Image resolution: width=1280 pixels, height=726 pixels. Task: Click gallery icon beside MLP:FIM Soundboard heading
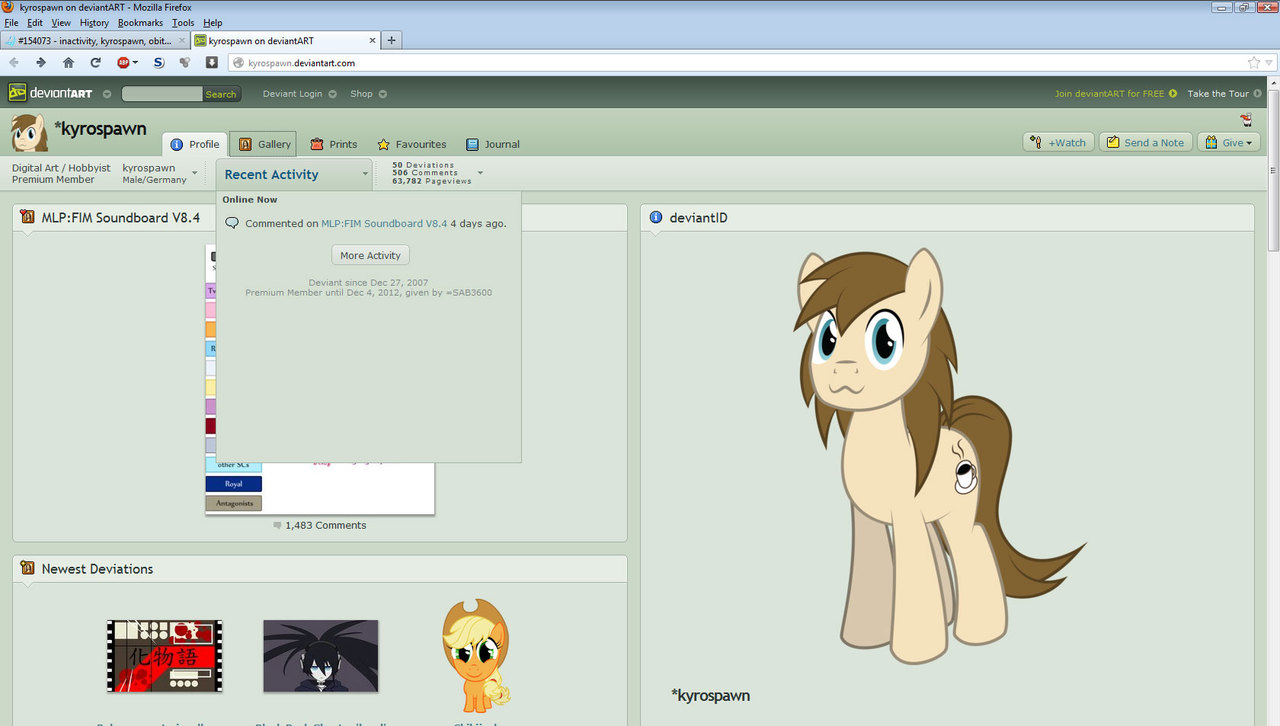pos(27,217)
